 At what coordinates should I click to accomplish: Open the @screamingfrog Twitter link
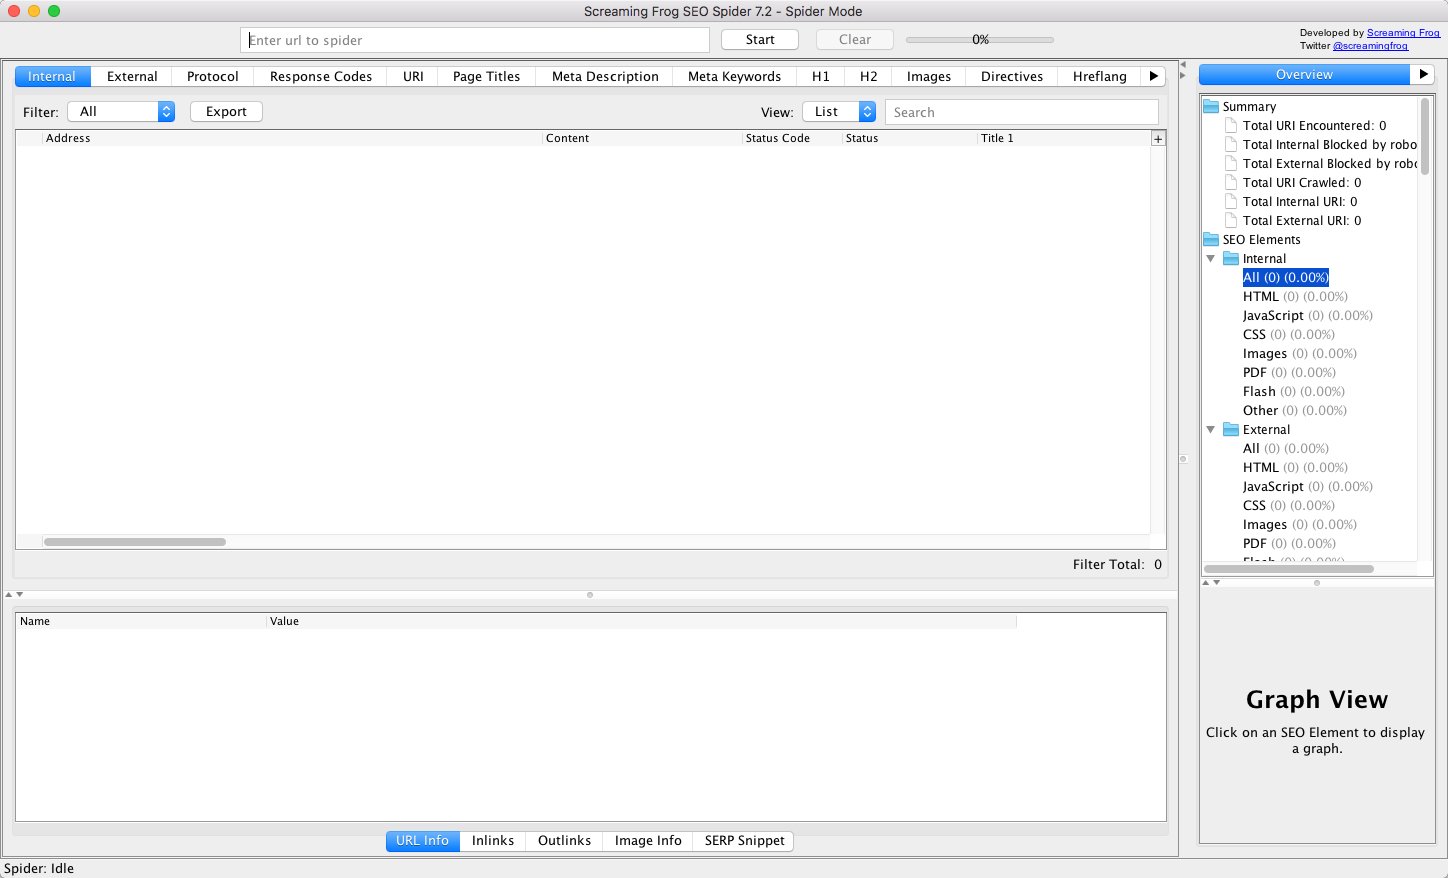1370,46
